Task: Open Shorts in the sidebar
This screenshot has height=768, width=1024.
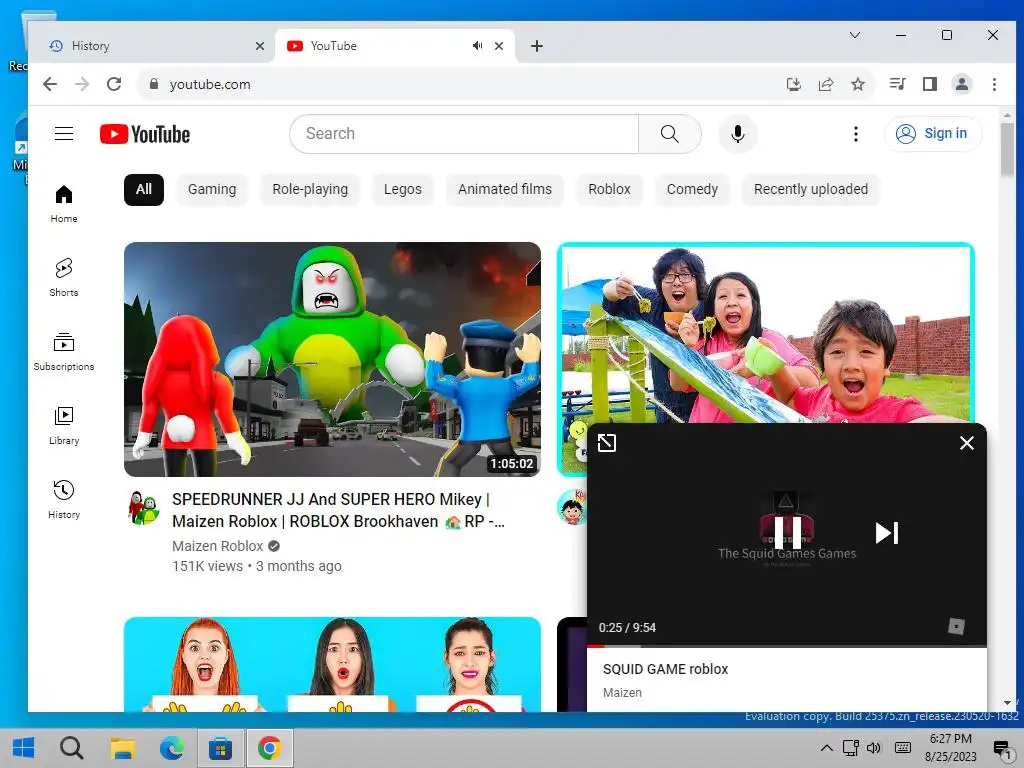Action: [64, 277]
